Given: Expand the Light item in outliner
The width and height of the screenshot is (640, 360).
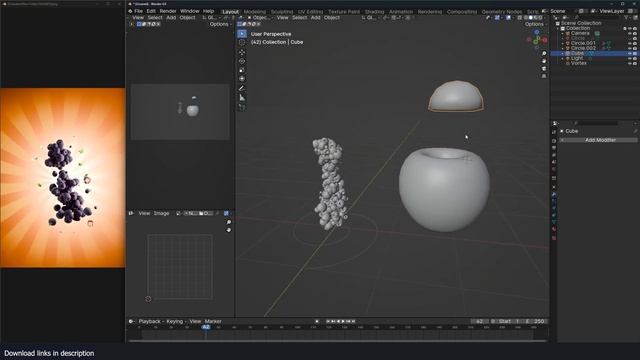Looking at the screenshot, I should pyautogui.click(x=563, y=58).
